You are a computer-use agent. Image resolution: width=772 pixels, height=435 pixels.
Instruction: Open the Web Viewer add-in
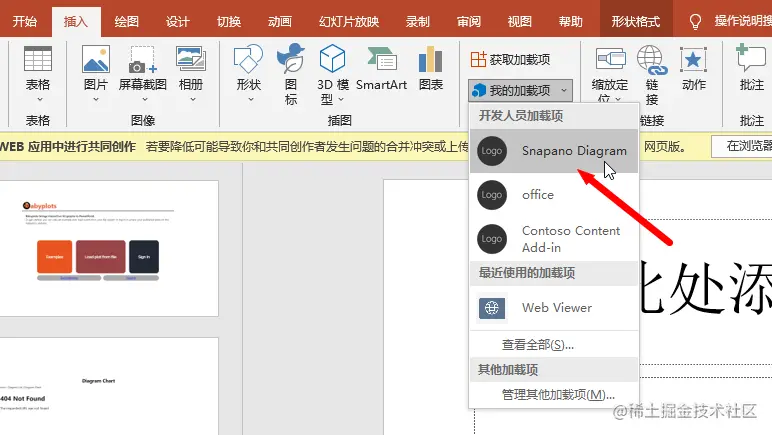(554, 308)
